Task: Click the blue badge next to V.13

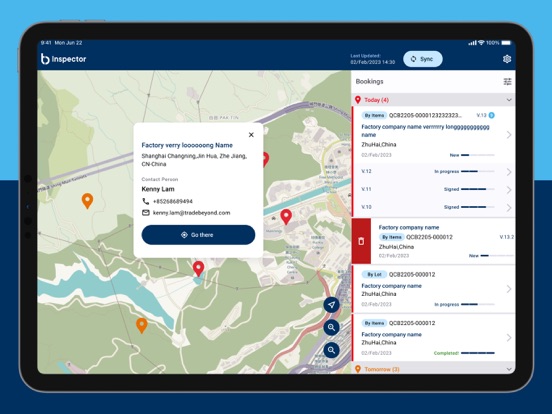Action: tap(491, 115)
